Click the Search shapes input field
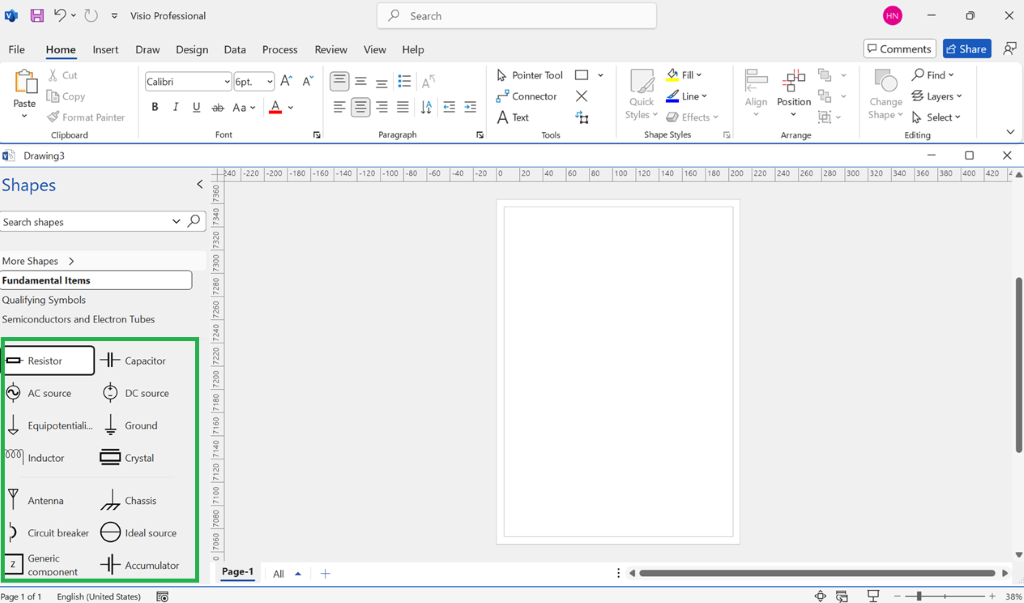The height and width of the screenshot is (603, 1024). [86, 221]
